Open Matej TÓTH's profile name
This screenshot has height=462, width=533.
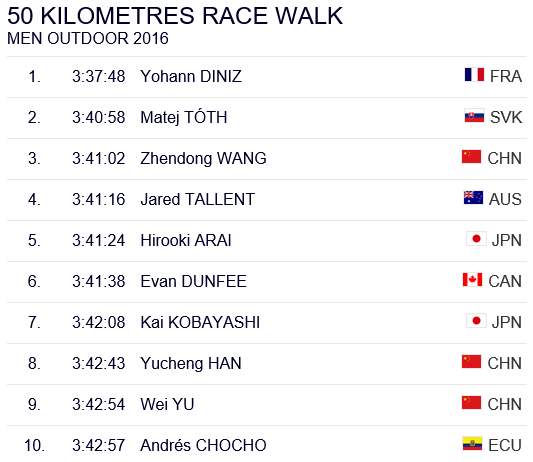tap(184, 117)
